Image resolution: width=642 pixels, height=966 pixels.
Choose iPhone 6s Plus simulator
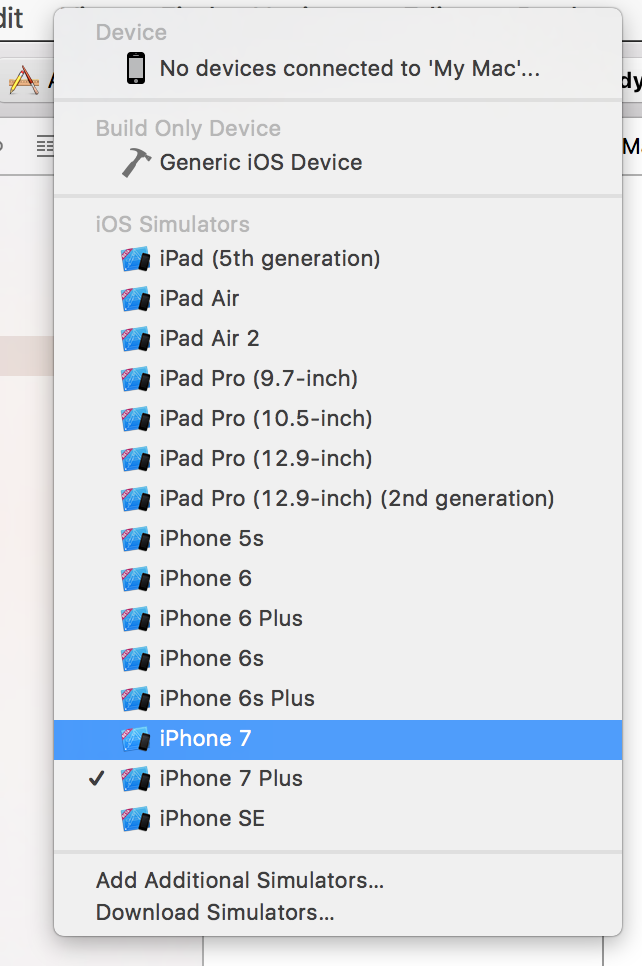(338, 699)
